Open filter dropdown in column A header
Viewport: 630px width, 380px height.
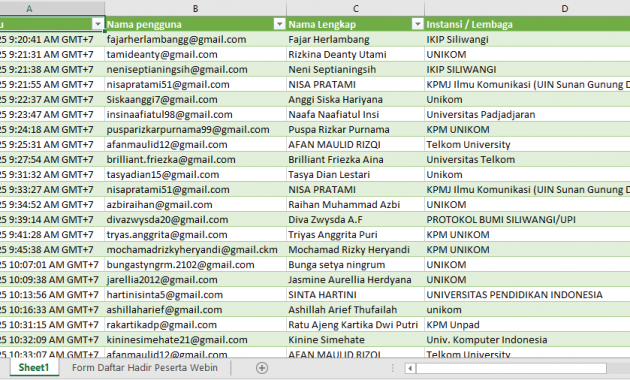98,24
